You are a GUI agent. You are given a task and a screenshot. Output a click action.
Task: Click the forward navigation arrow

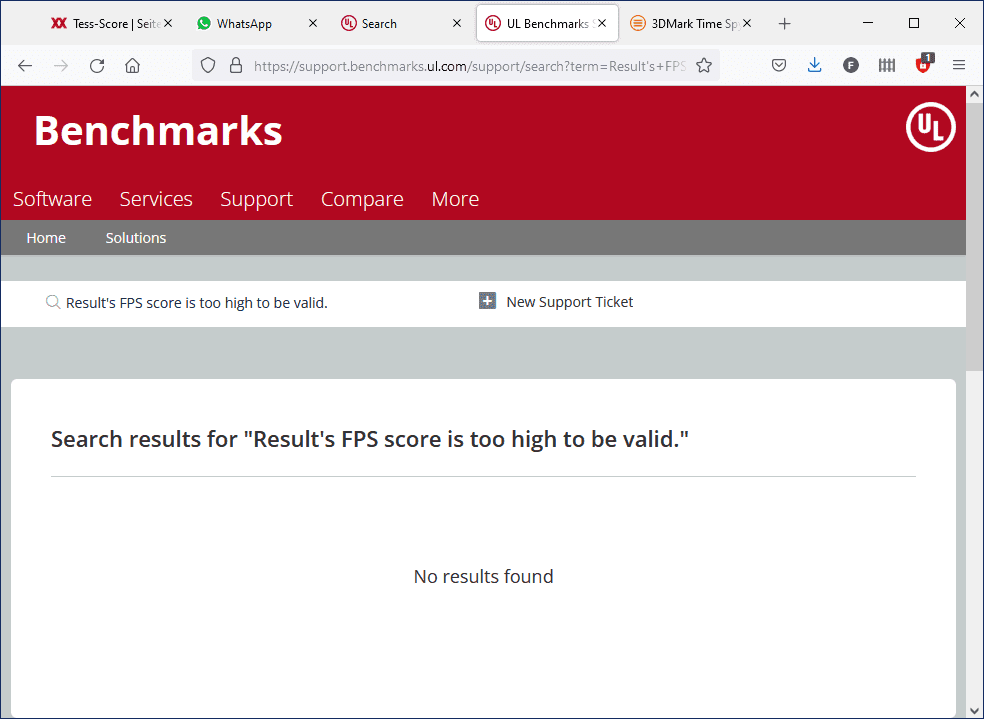tap(61, 66)
